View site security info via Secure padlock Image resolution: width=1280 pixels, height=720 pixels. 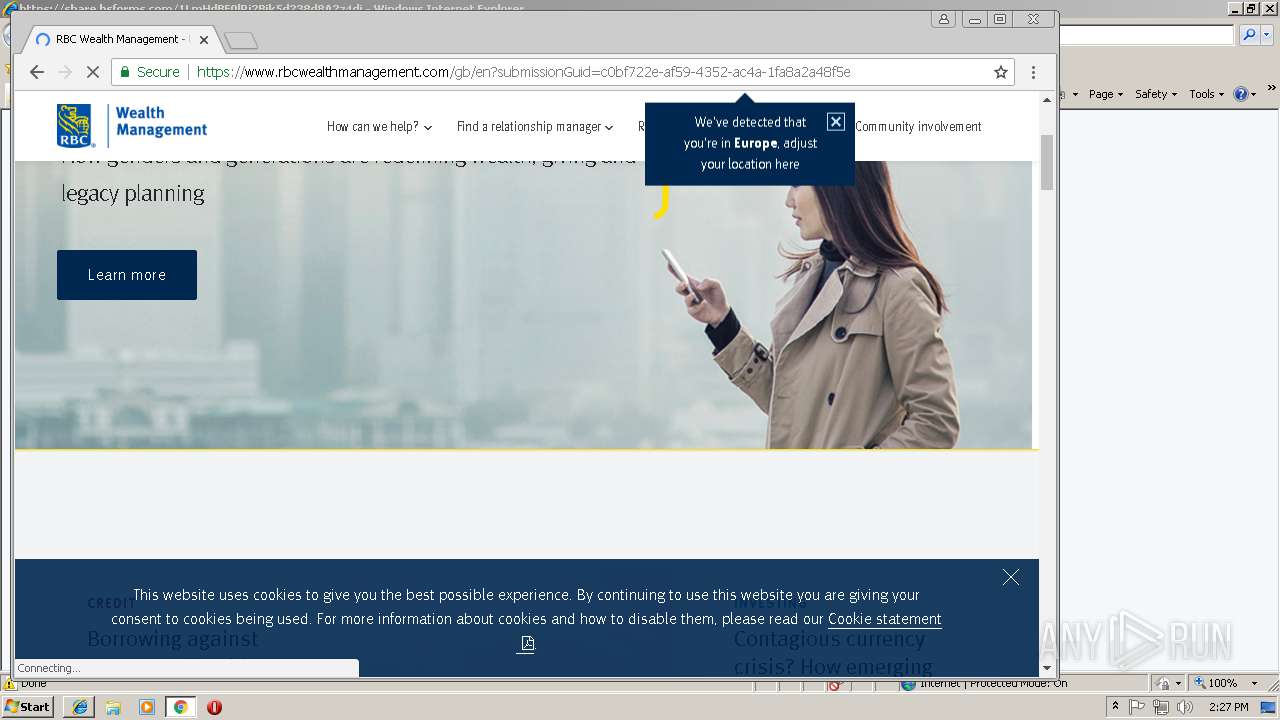click(150, 72)
